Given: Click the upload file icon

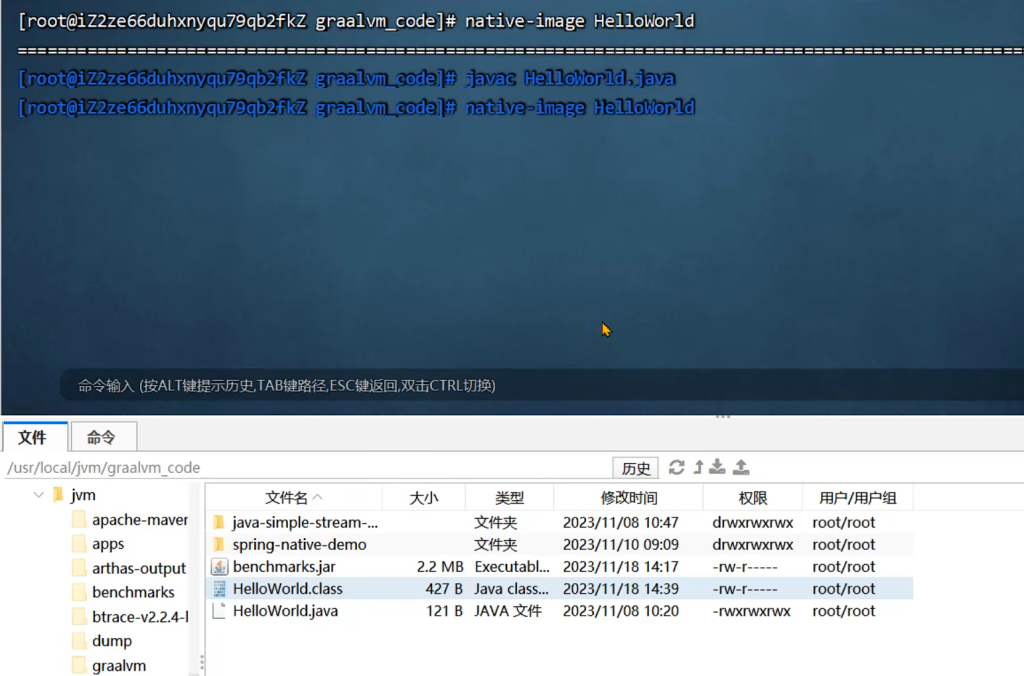Looking at the screenshot, I should pos(741,467).
